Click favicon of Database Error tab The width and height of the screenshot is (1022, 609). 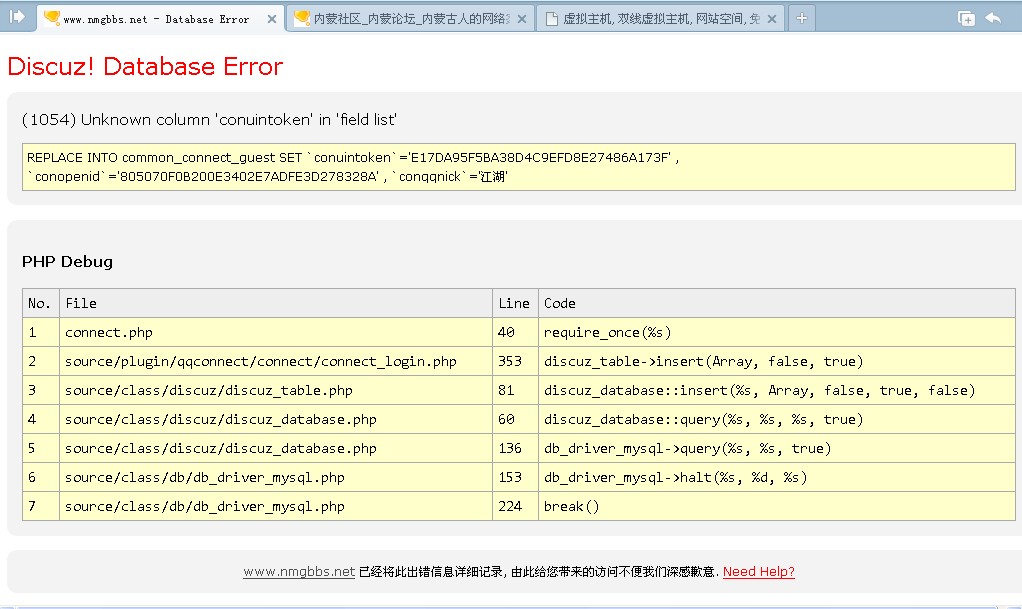click(52, 18)
